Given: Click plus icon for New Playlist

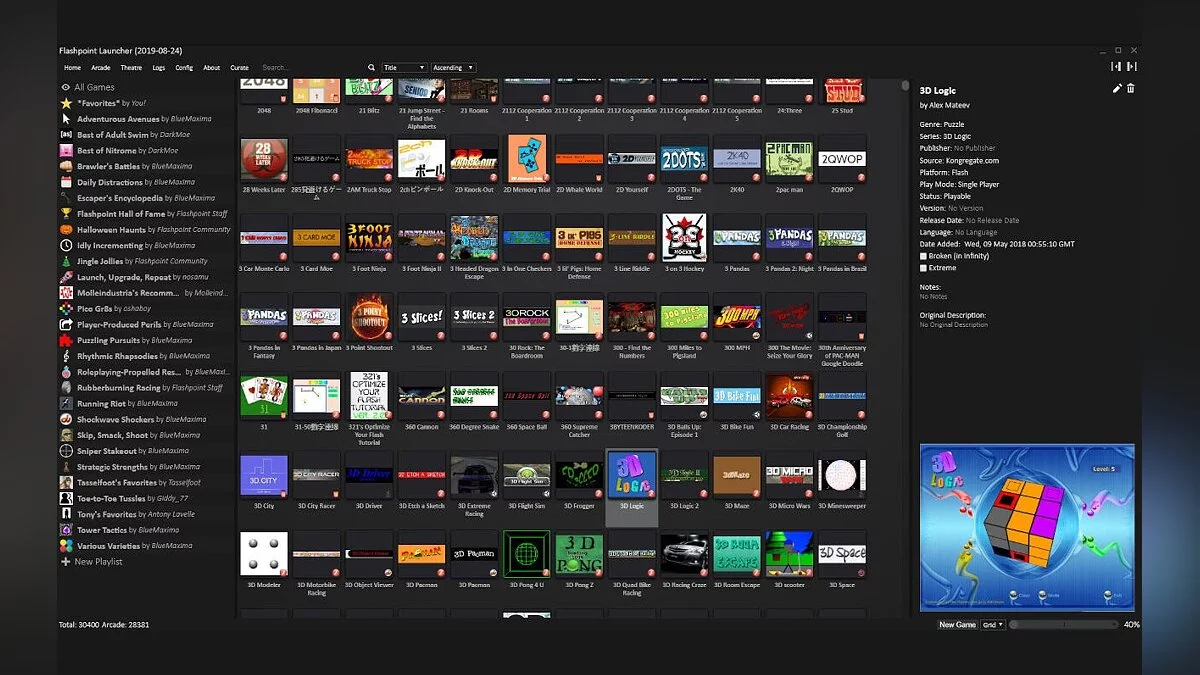Looking at the screenshot, I should pyautogui.click(x=66, y=562).
